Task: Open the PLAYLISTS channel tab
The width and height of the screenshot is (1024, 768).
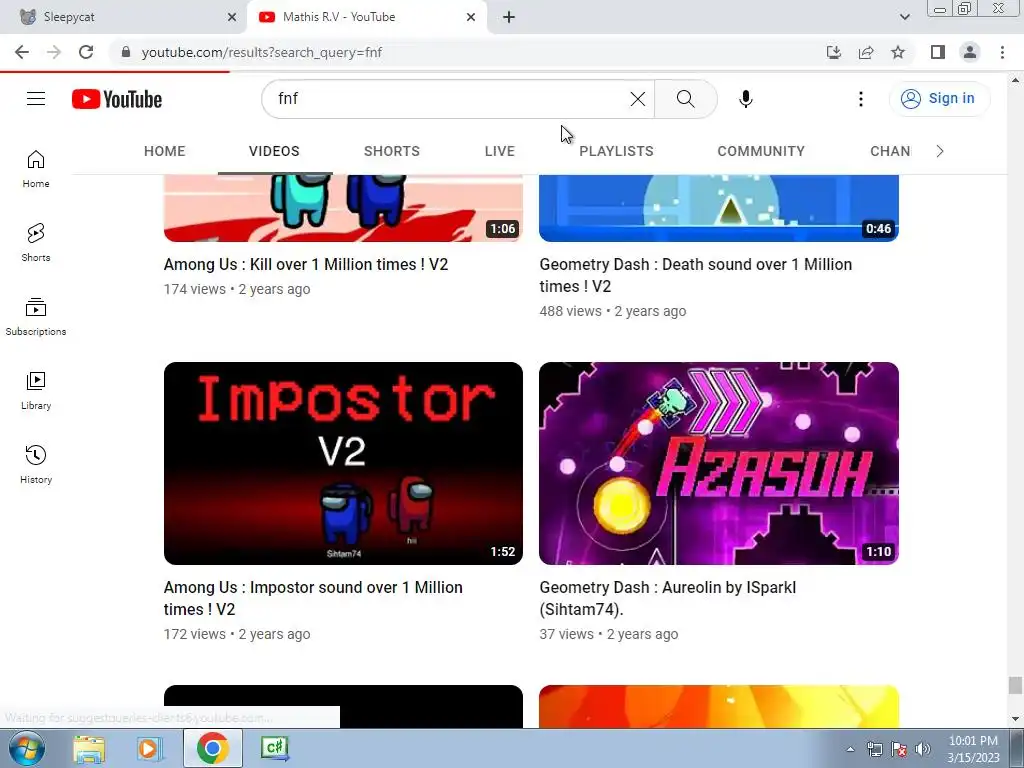Action: (616, 151)
